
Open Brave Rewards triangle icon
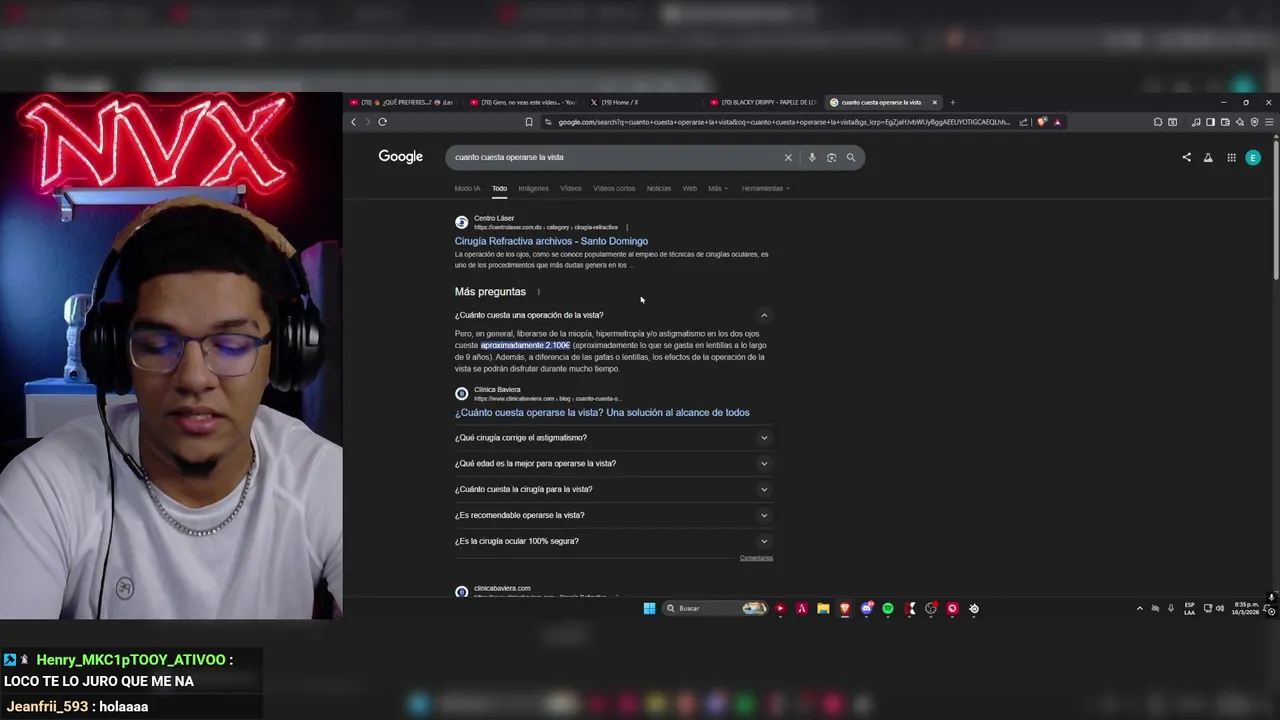[x=1057, y=122]
